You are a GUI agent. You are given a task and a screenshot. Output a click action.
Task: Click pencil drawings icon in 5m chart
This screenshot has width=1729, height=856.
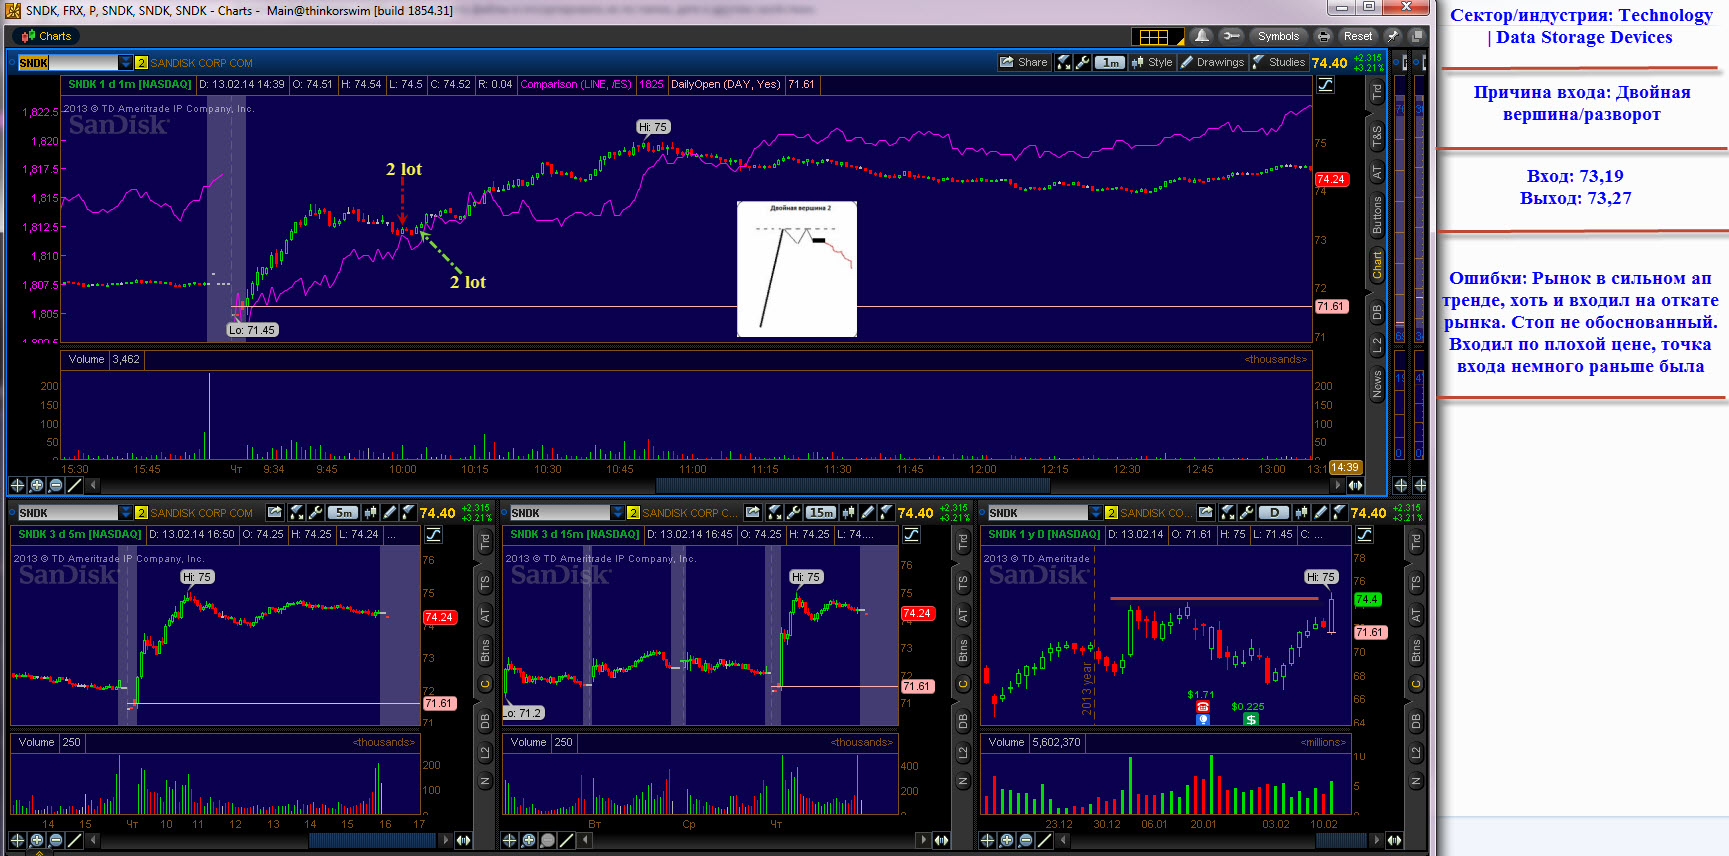click(x=390, y=512)
